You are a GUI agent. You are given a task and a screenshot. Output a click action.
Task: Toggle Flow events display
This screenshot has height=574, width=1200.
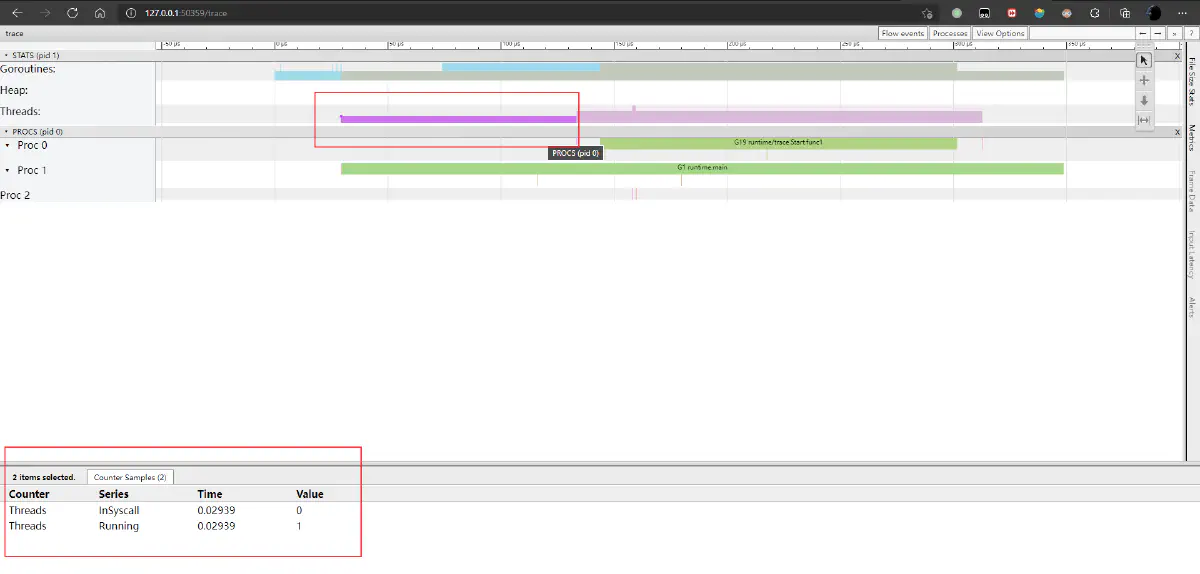[902, 33]
